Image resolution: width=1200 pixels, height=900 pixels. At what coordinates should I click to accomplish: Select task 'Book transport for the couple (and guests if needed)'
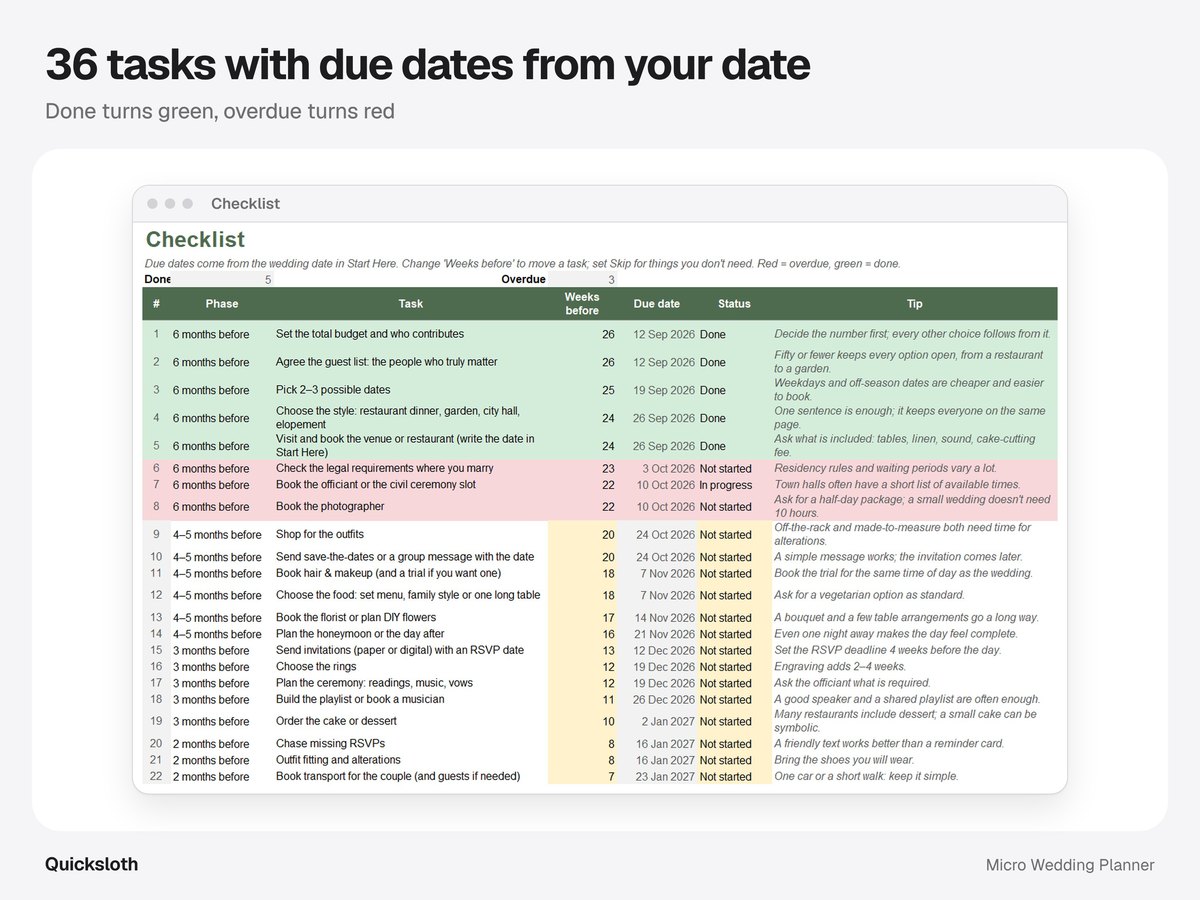click(x=398, y=777)
